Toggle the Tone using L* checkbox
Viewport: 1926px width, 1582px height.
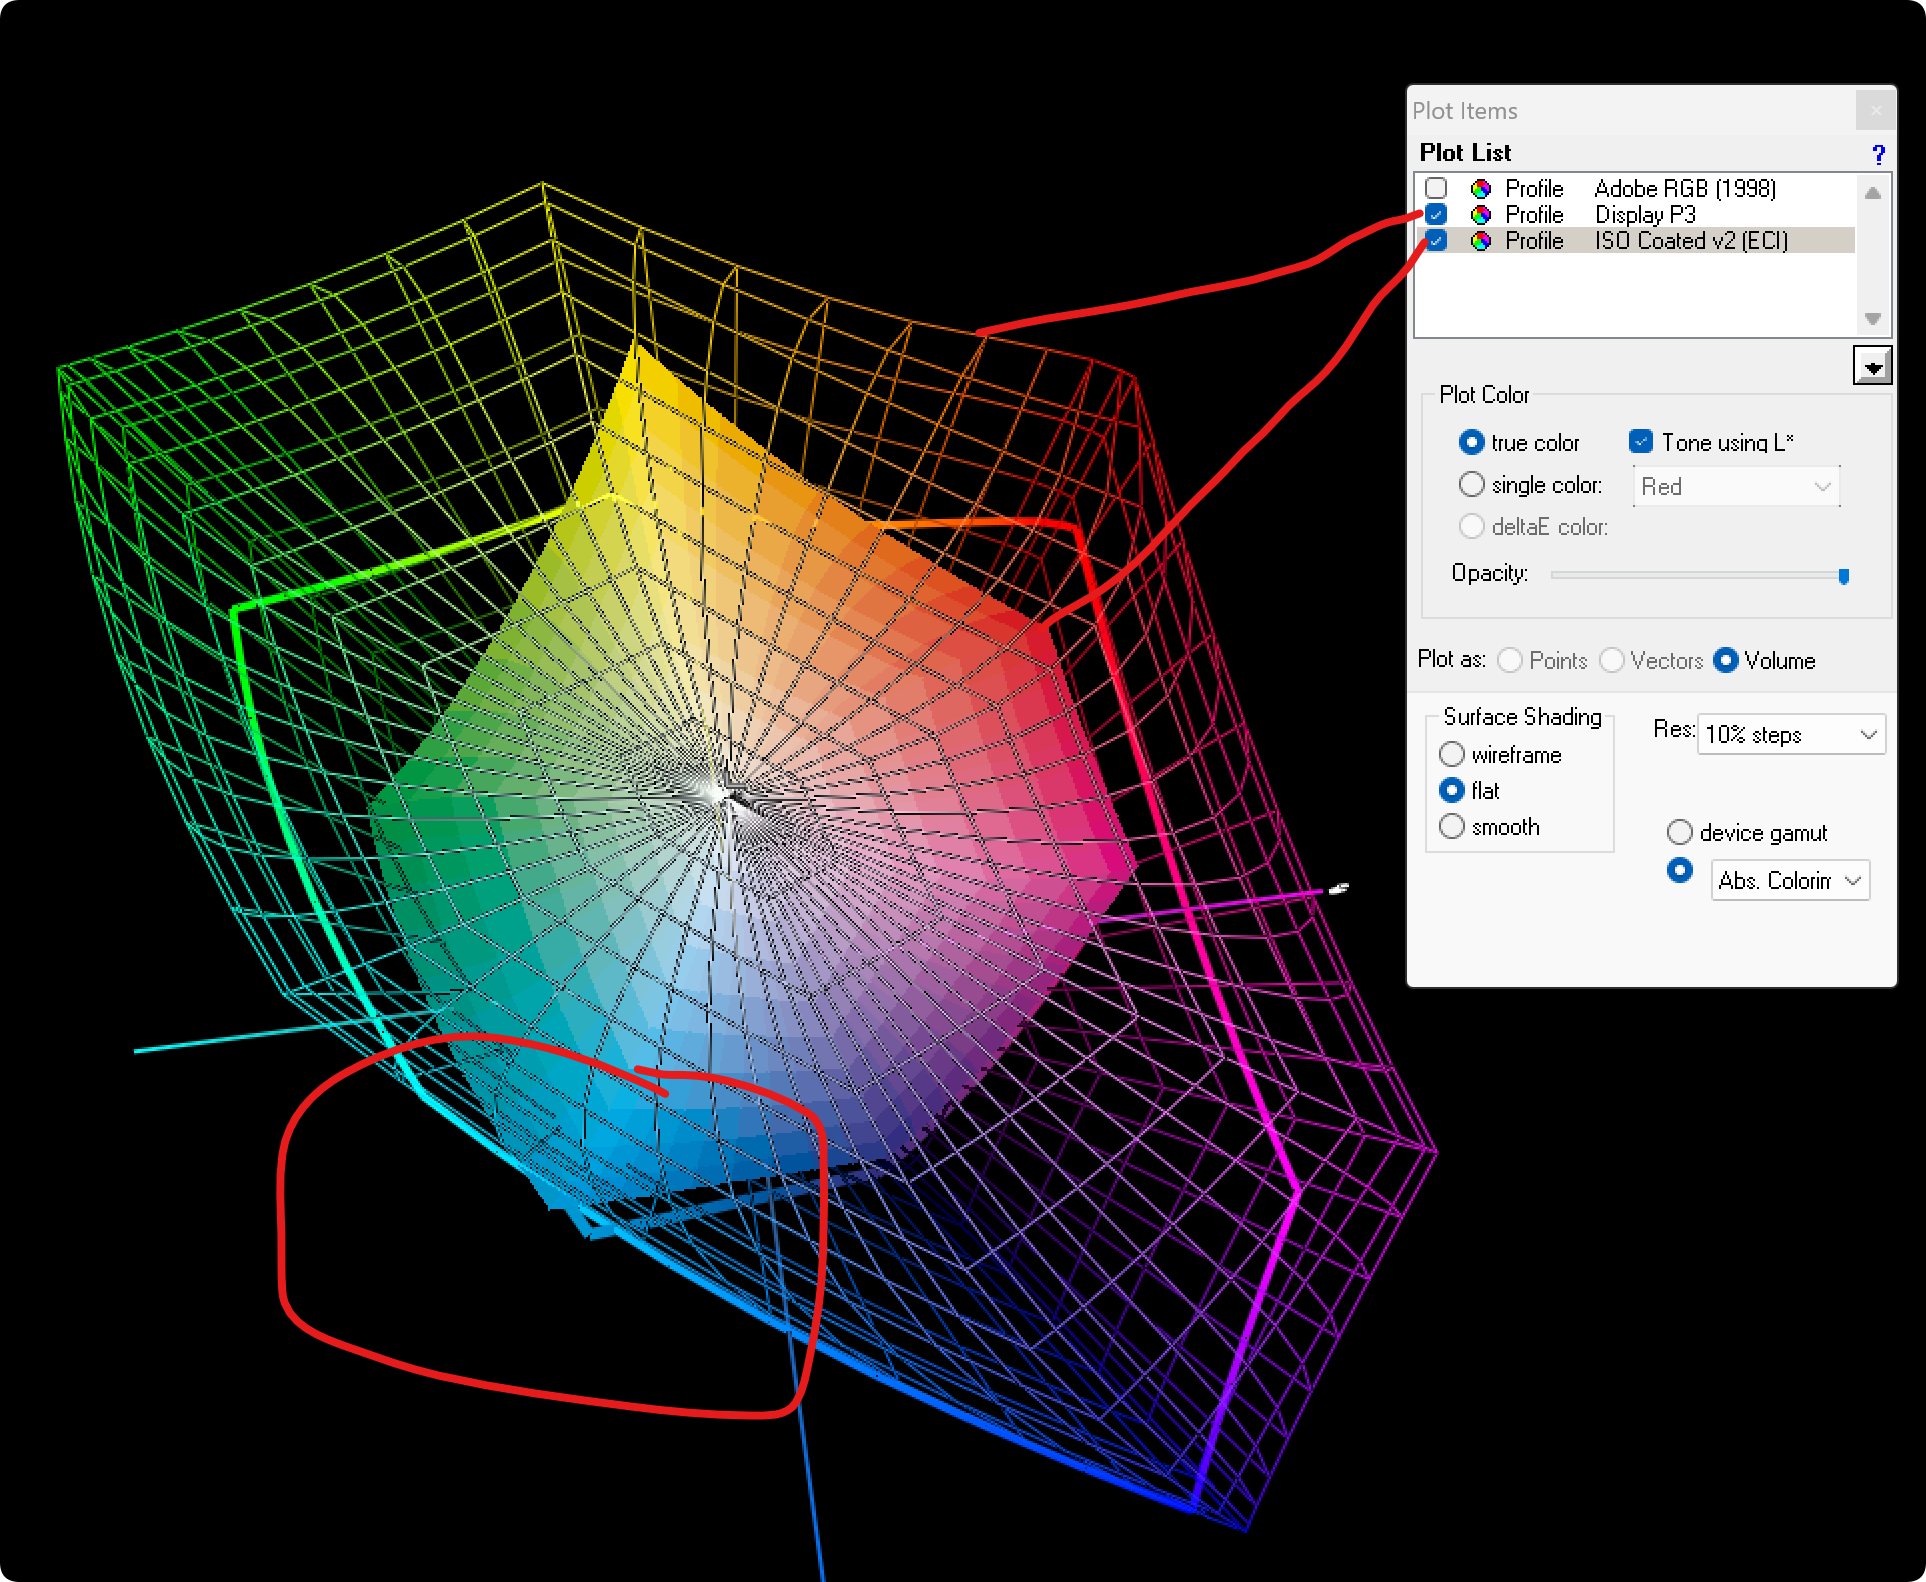click(1641, 441)
